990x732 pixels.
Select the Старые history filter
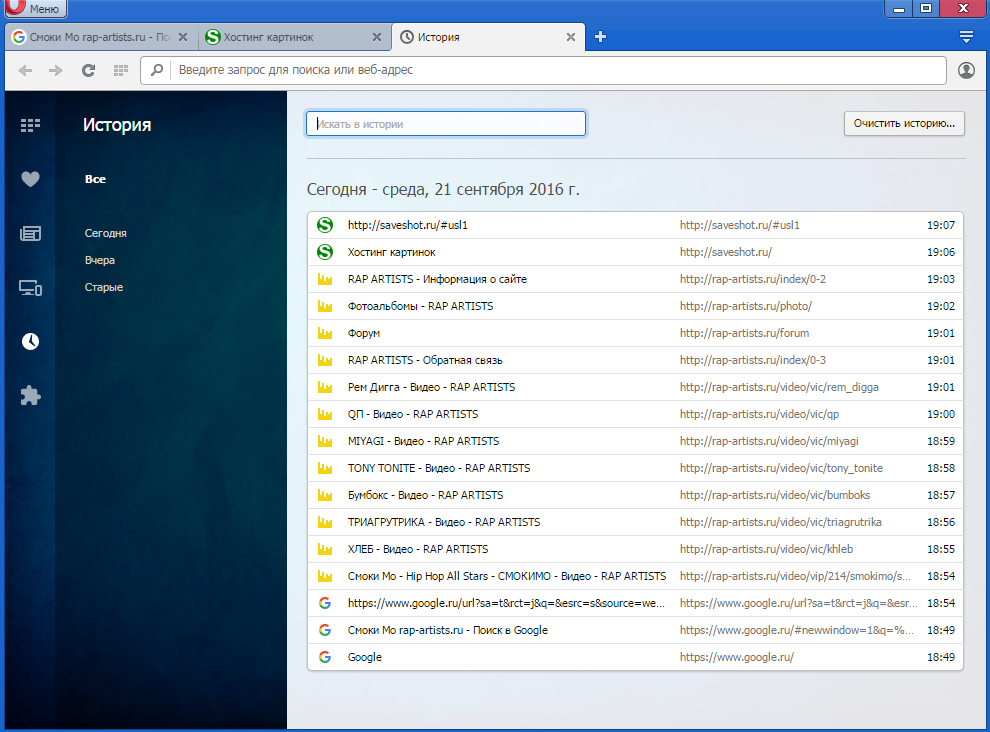tap(104, 287)
